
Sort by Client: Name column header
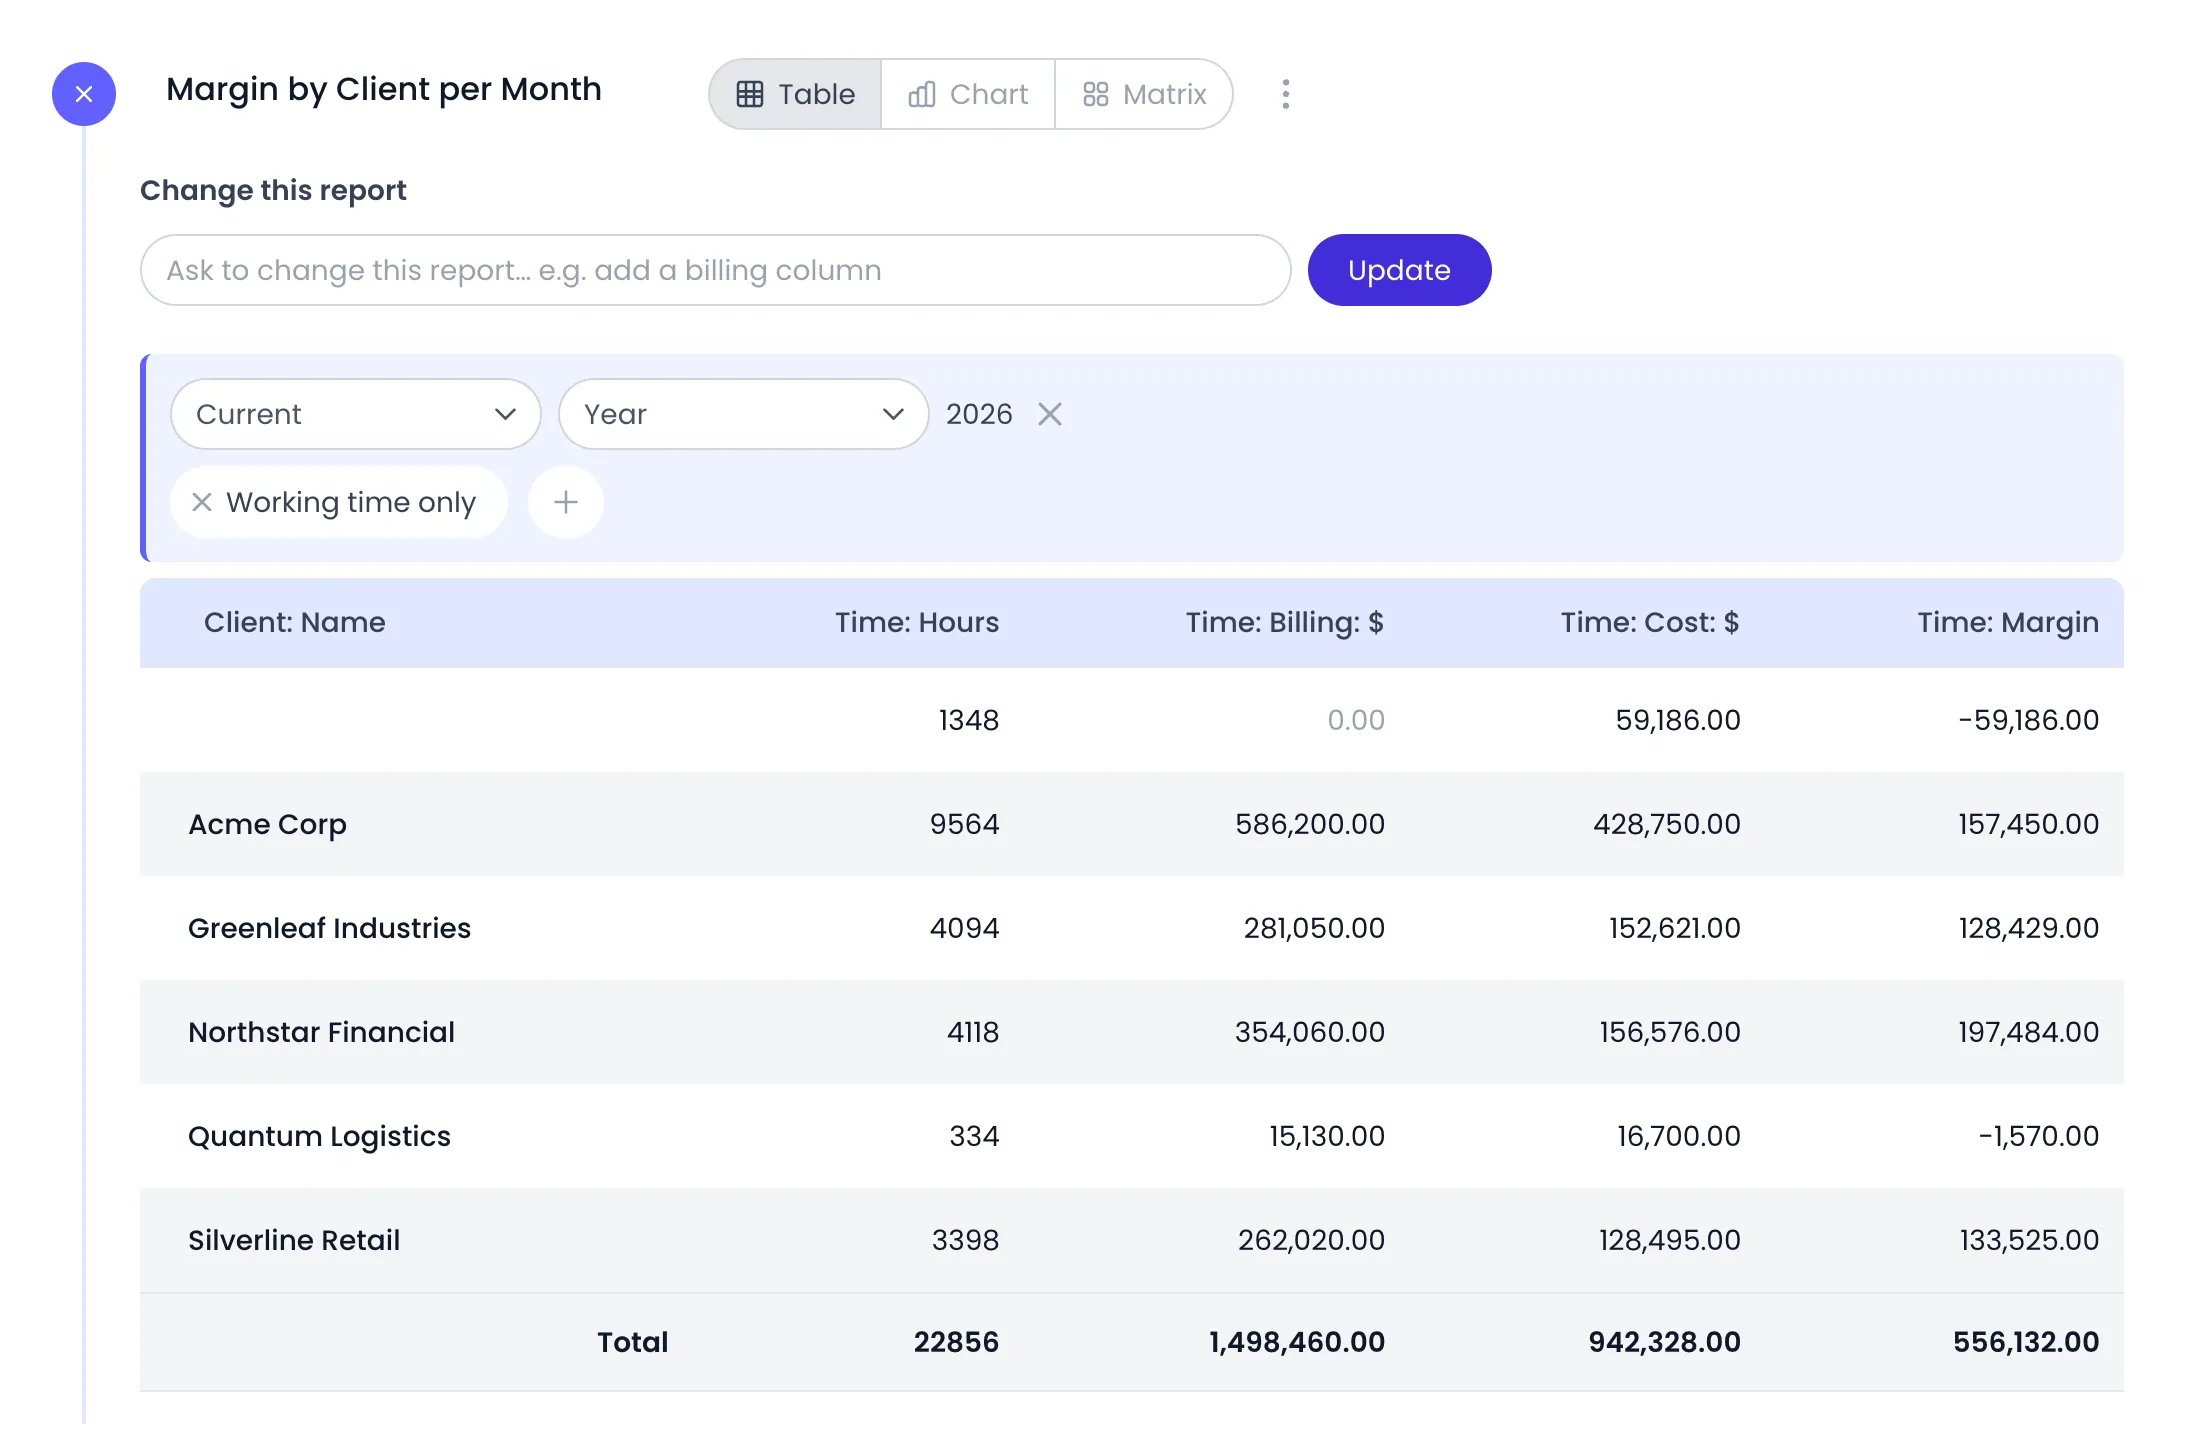coord(294,622)
